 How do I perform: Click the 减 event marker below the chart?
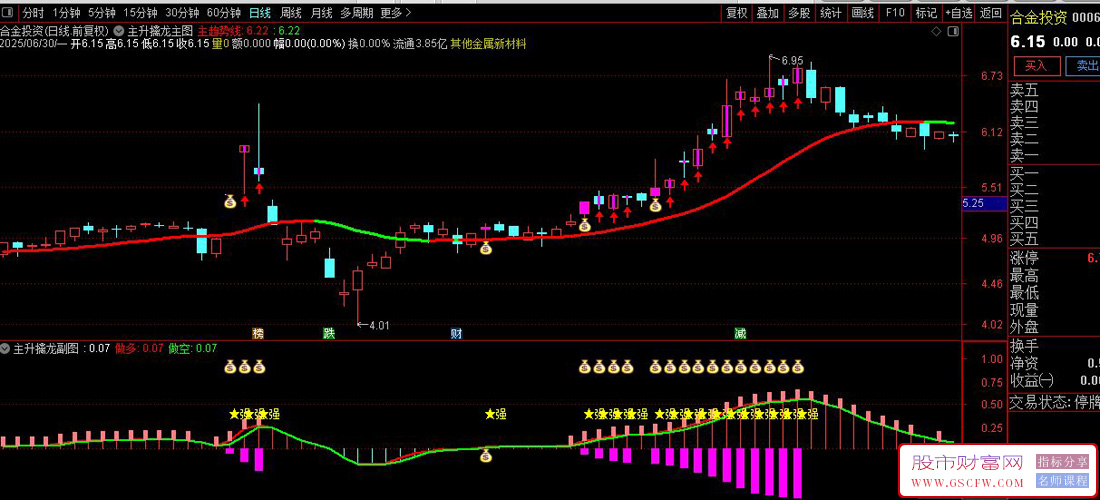tap(740, 333)
